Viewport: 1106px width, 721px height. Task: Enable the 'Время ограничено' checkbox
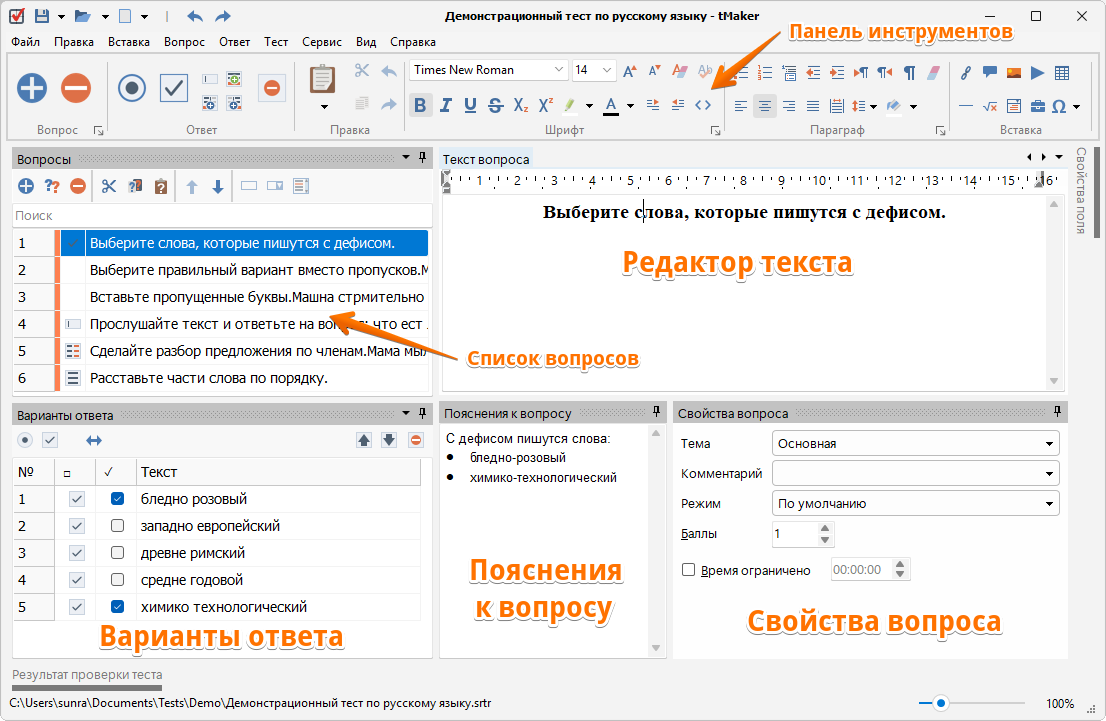pyautogui.click(x=688, y=569)
